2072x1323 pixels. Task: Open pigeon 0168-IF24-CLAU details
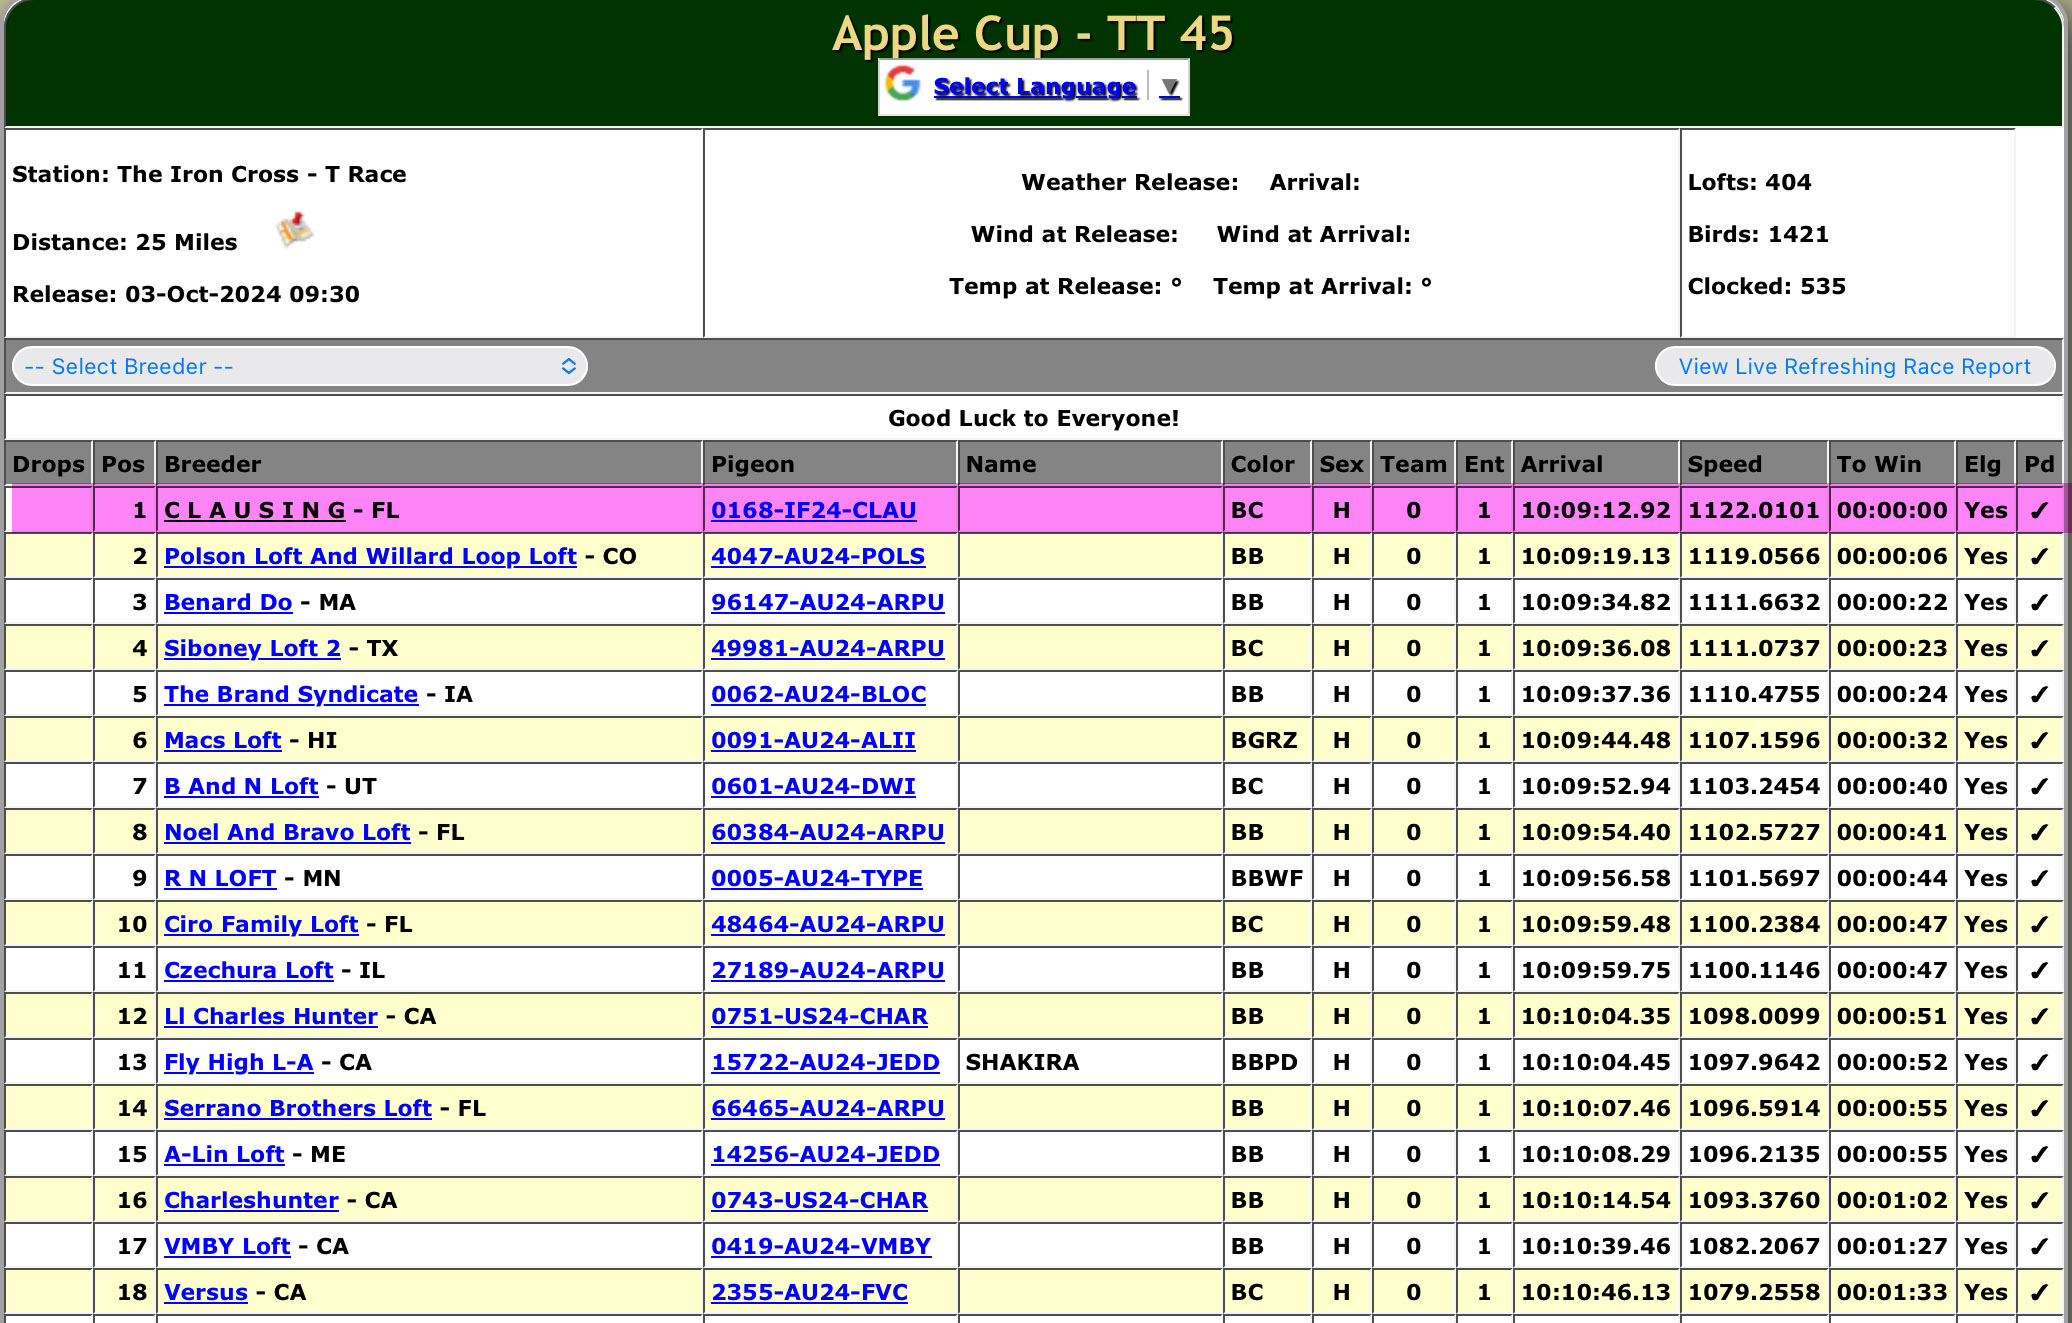pos(814,510)
